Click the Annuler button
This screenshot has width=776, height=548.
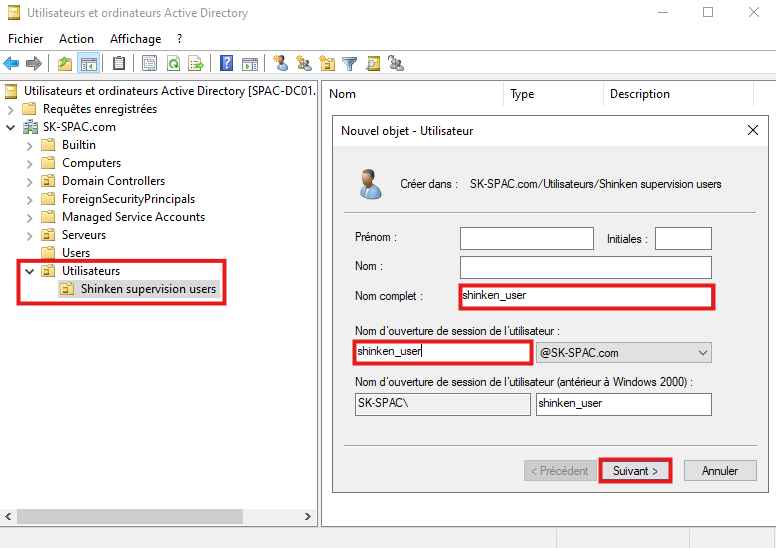[x=719, y=471]
